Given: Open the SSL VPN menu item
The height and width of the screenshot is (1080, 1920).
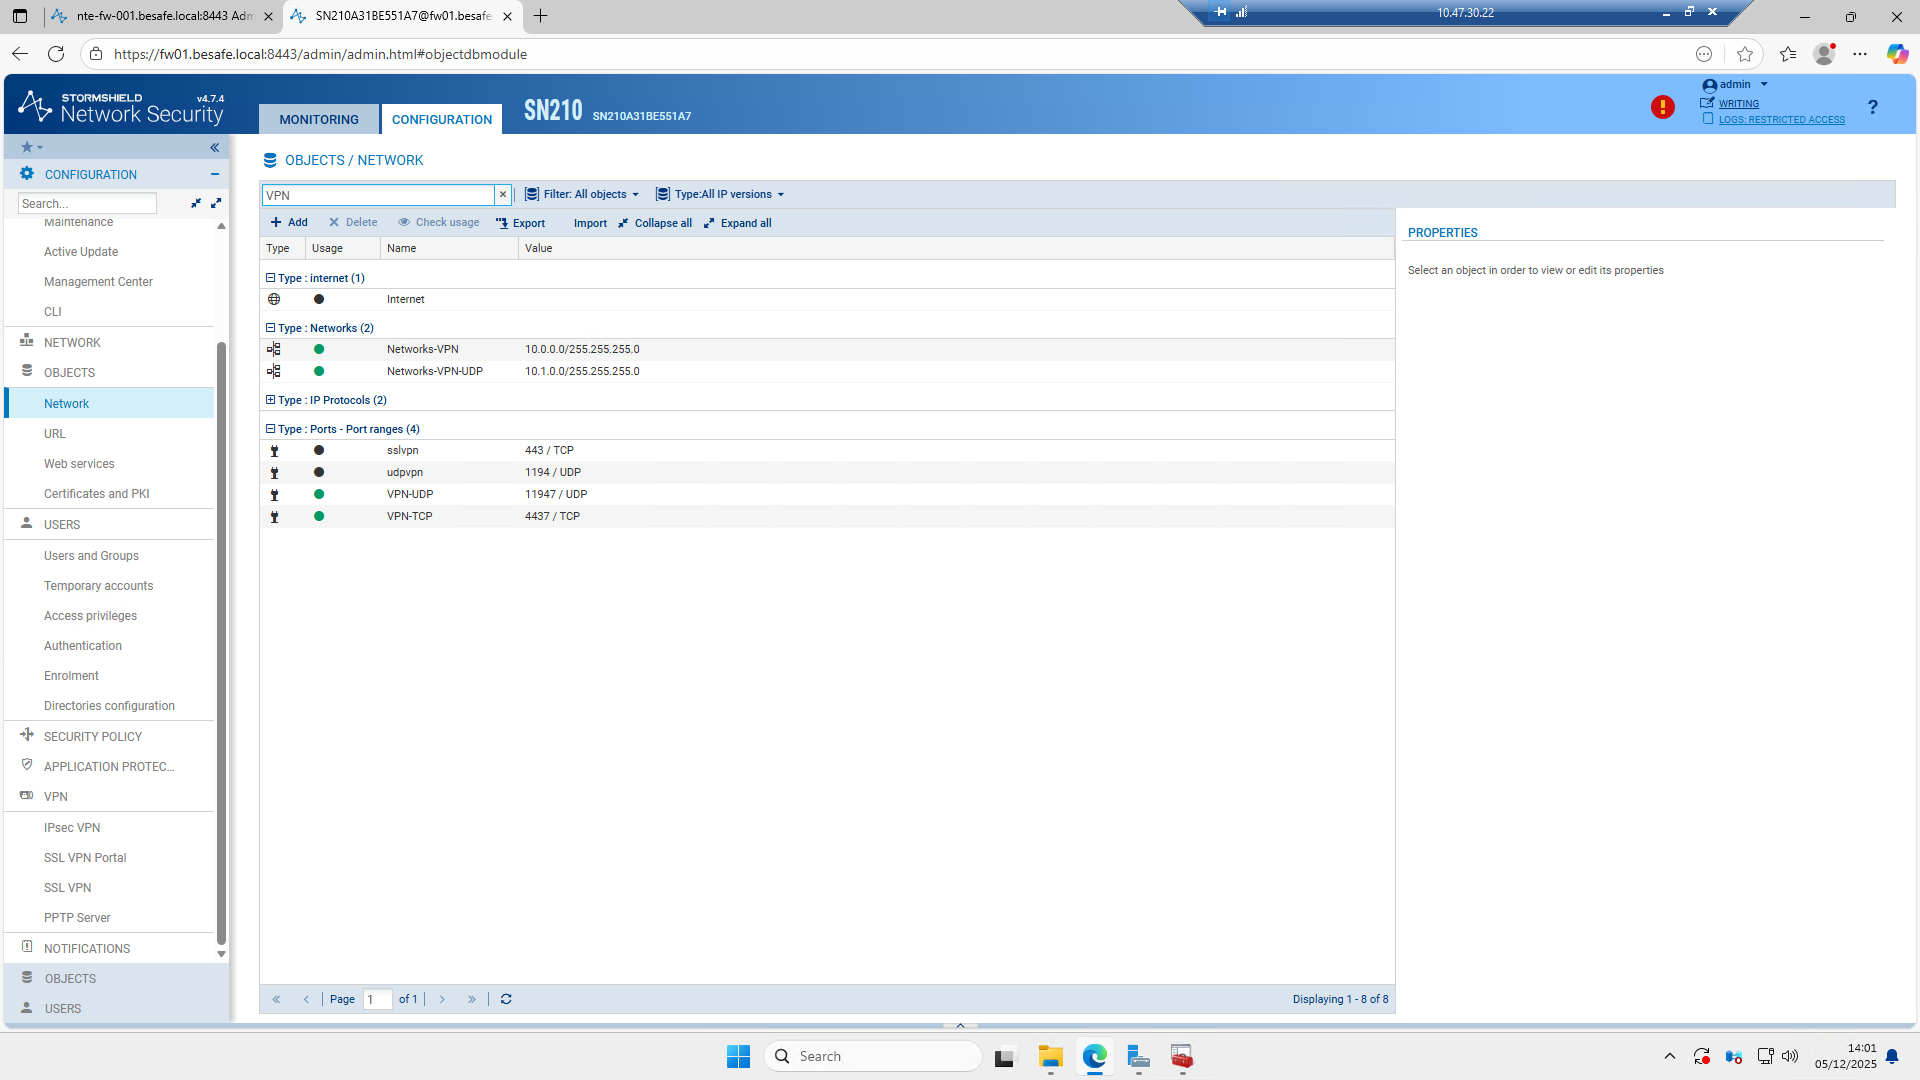Looking at the screenshot, I should pyautogui.click(x=67, y=888).
